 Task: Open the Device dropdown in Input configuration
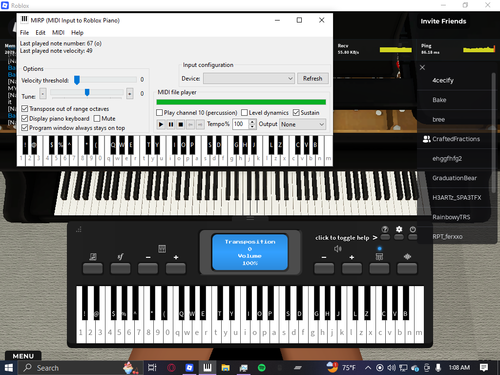[x=249, y=79]
